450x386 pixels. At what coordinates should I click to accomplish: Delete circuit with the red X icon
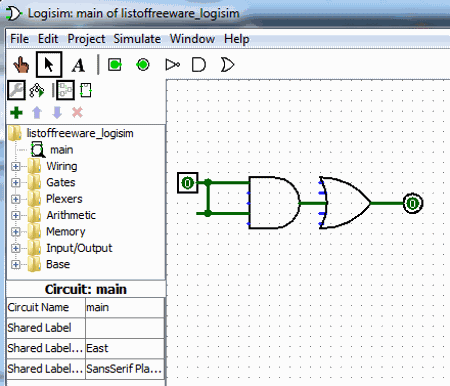point(77,113)
